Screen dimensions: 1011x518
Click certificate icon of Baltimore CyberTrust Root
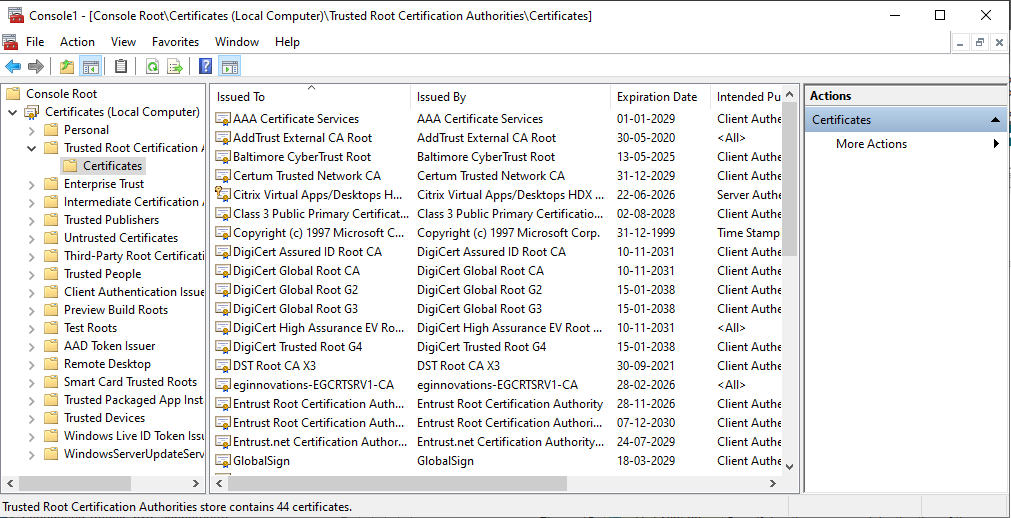point(222,157)
